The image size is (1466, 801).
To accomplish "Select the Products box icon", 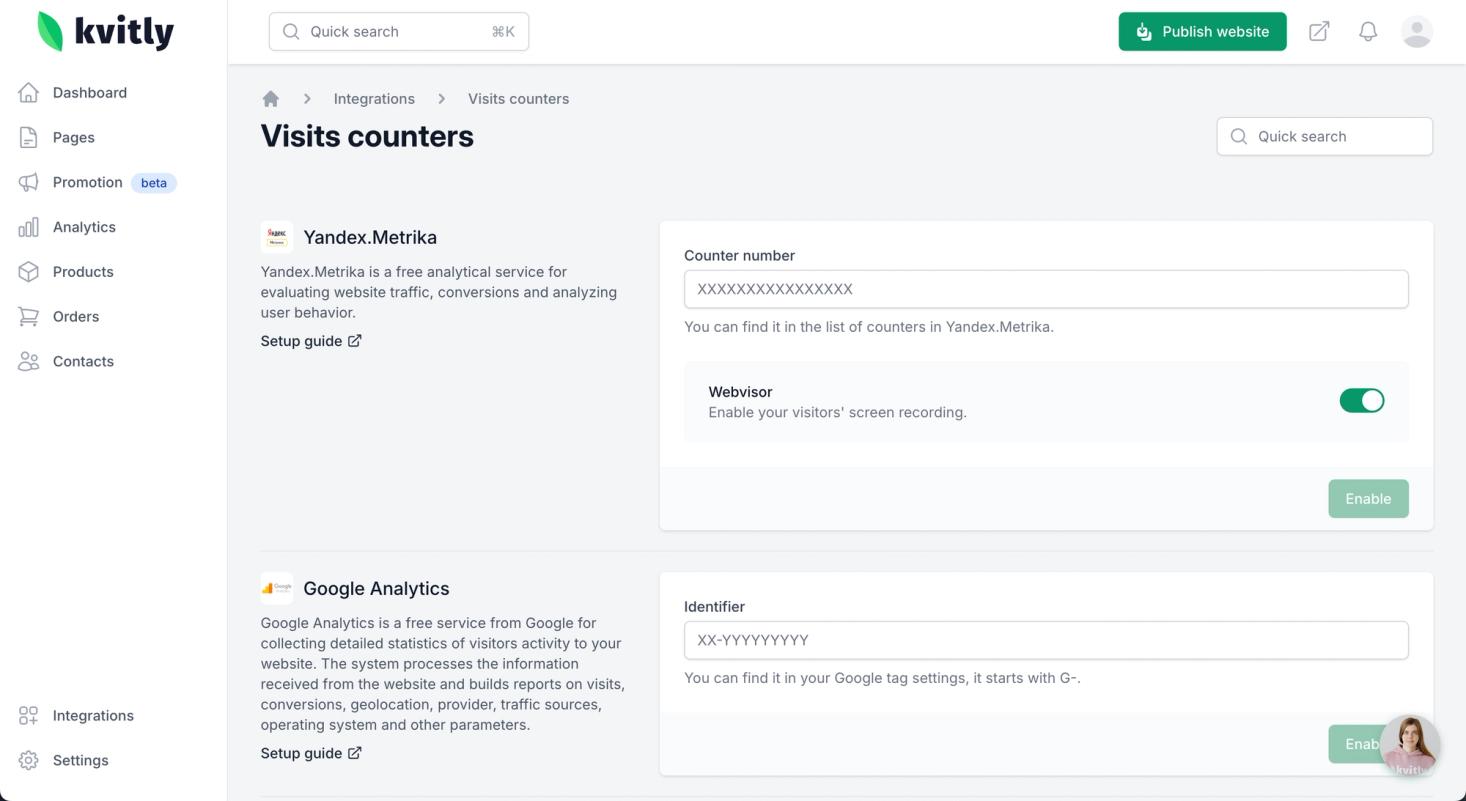I will tap(29, 272).
